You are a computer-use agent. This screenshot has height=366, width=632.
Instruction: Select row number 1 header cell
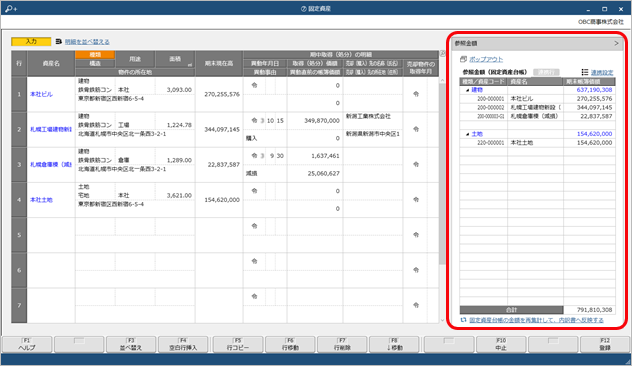pyautogui.click(x=19, y=94)
